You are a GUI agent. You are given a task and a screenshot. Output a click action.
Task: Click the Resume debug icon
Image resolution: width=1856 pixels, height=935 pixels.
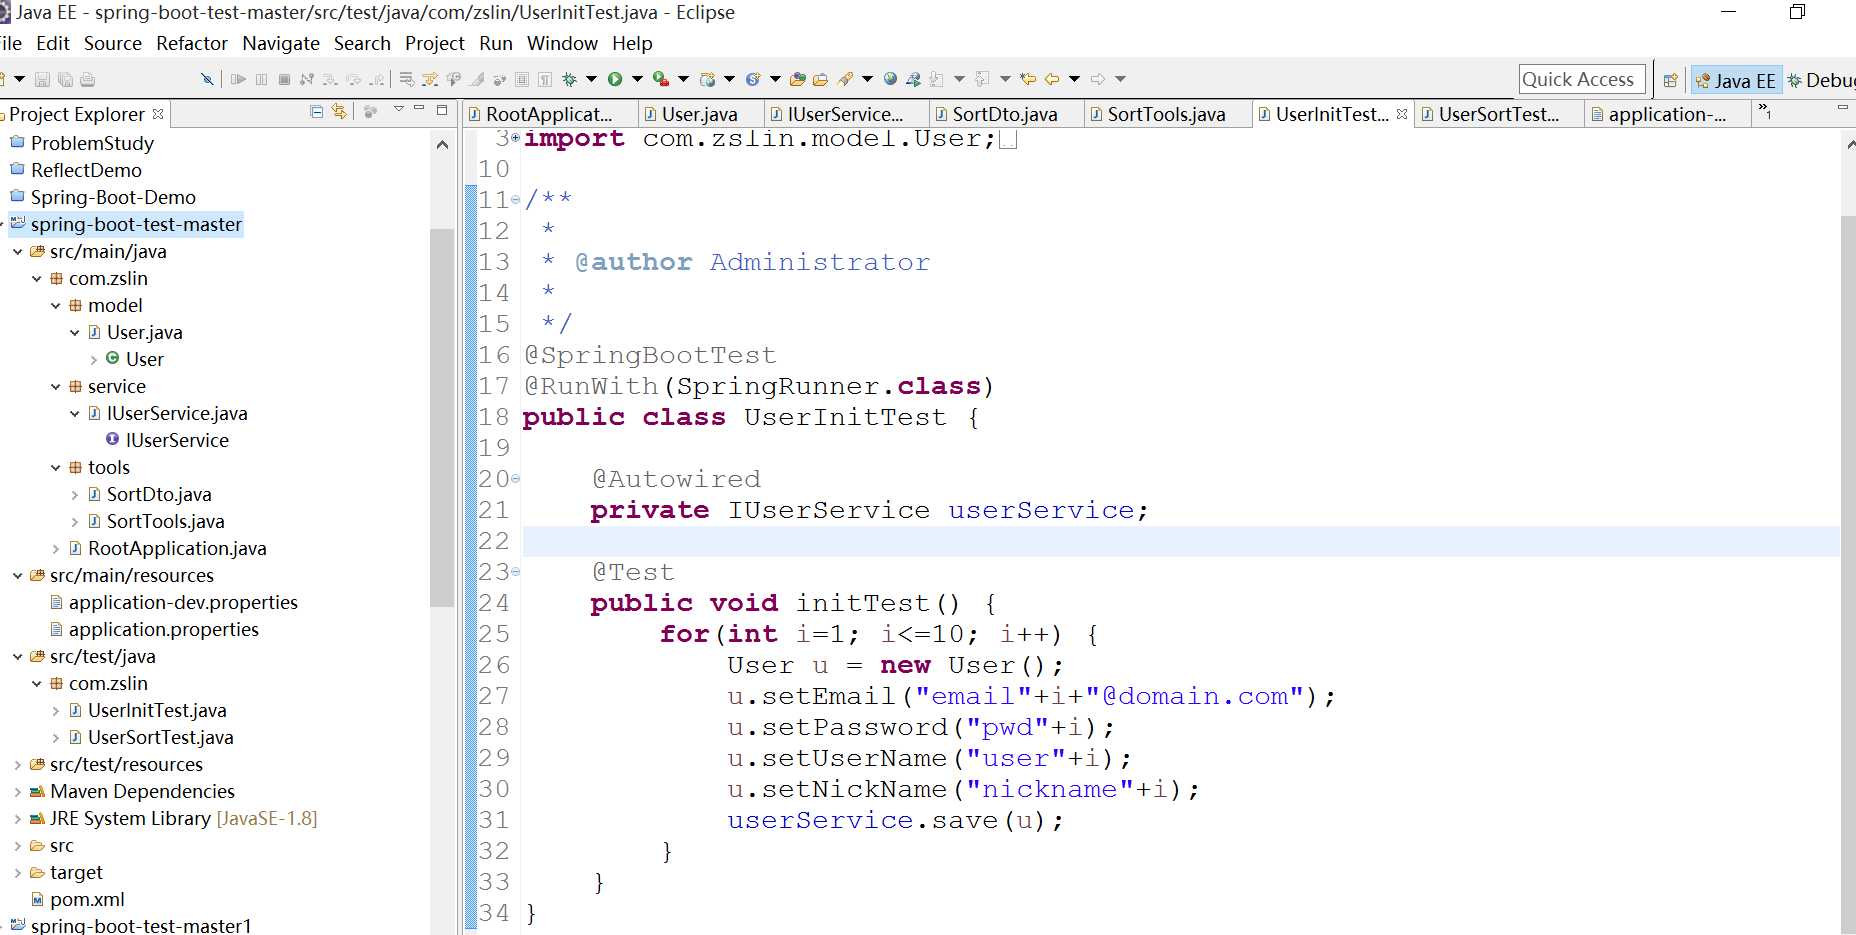click(238, 79)
